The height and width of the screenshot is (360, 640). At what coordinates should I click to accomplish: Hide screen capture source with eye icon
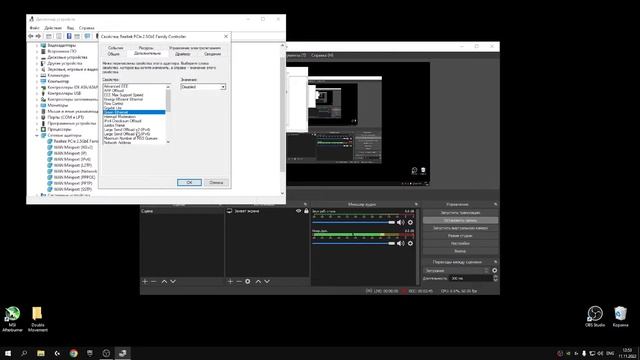(x=298, y=211)
